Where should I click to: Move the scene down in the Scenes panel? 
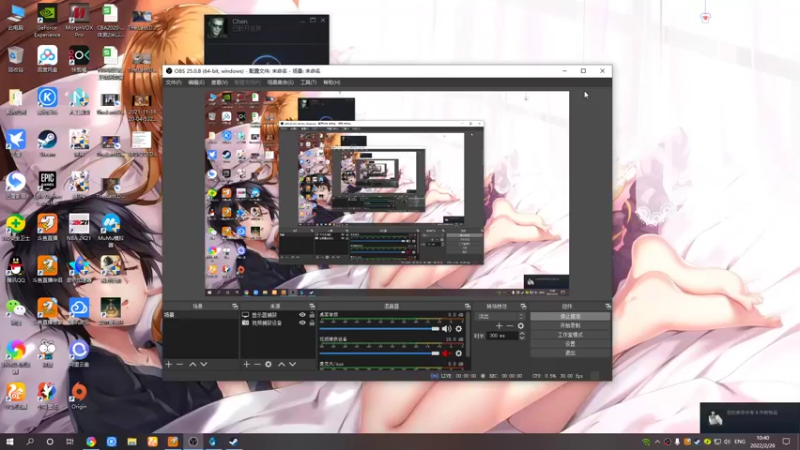pos(204,364)
